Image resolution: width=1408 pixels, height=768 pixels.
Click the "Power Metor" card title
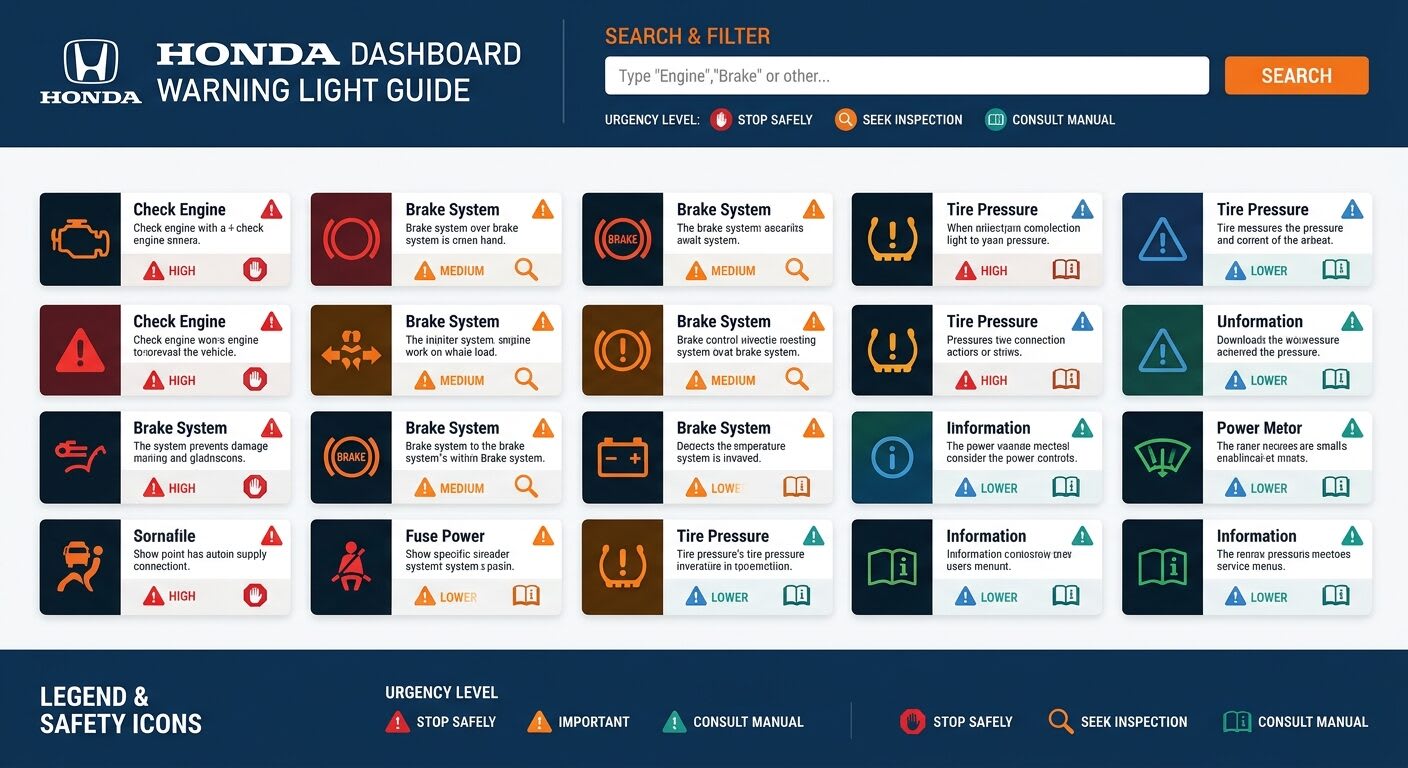pyautogui.click(x=1259, y=428)
